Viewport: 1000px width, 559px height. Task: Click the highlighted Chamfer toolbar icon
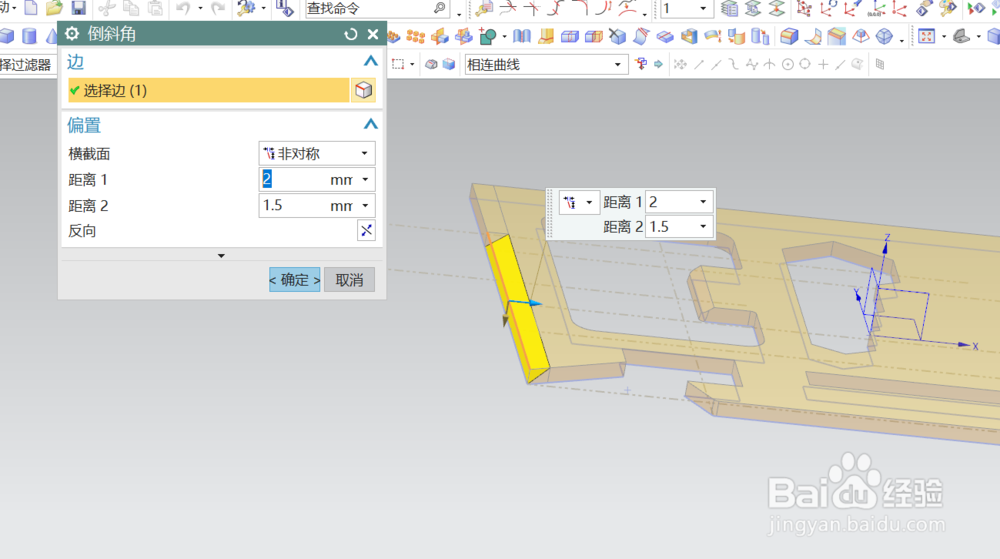coord(836,36)
